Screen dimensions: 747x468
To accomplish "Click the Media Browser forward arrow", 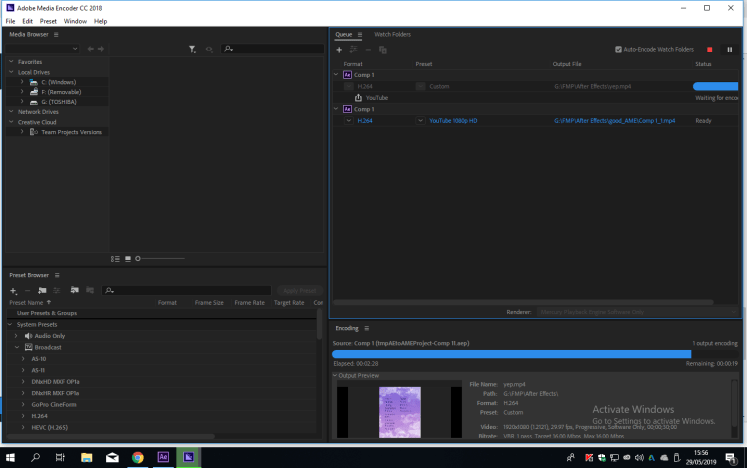I will click(101, 49).
